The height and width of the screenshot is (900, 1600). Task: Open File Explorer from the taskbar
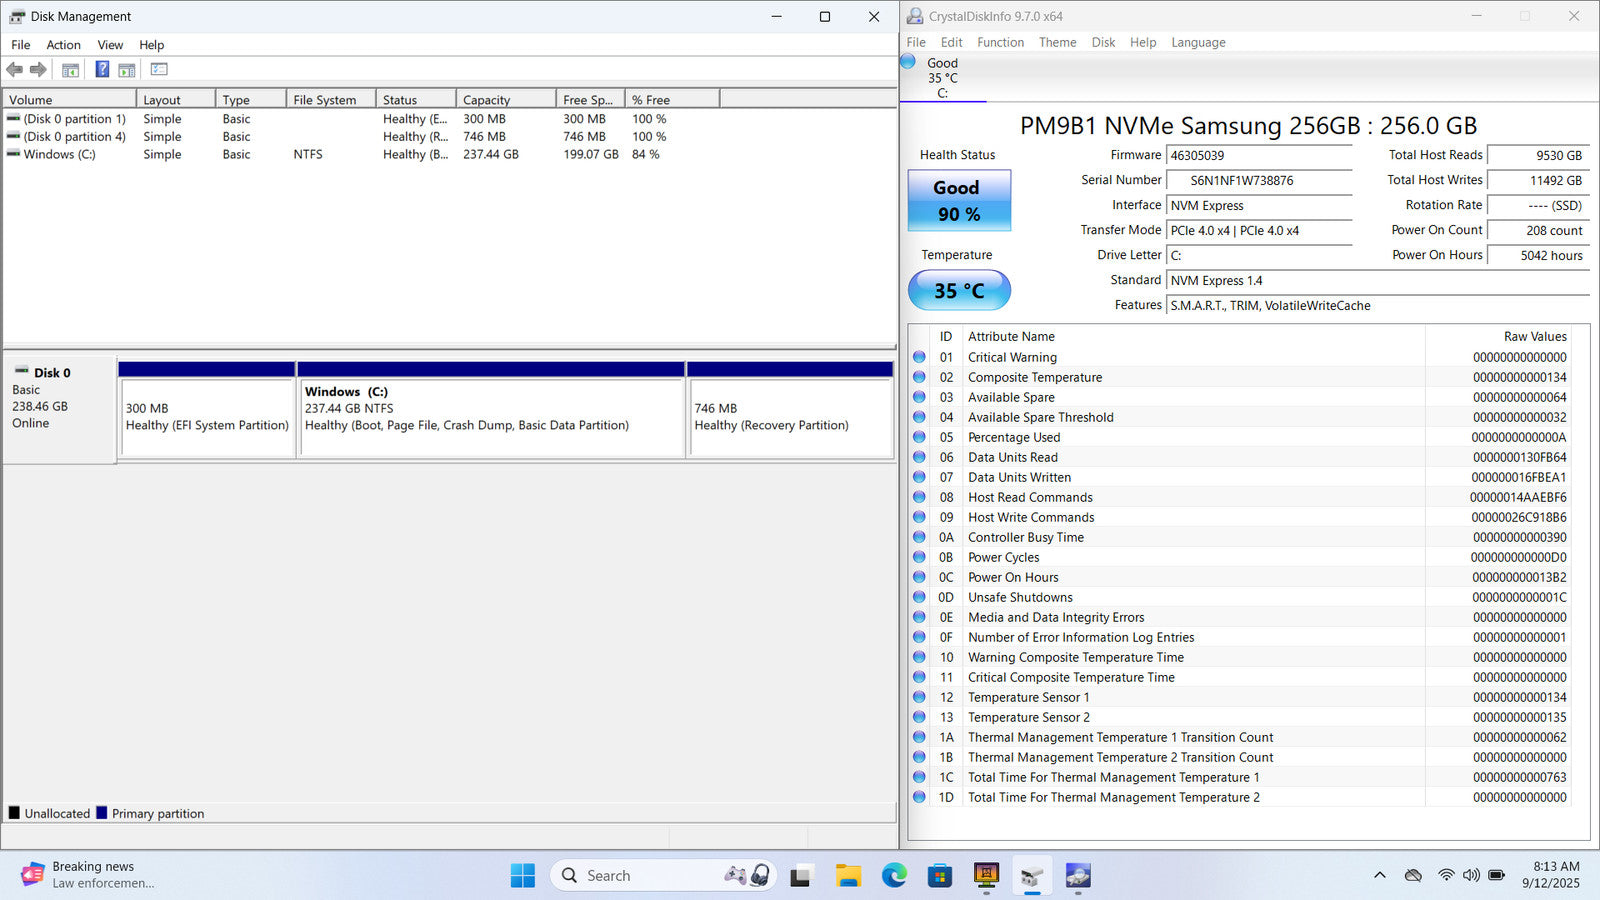(848, 876)
